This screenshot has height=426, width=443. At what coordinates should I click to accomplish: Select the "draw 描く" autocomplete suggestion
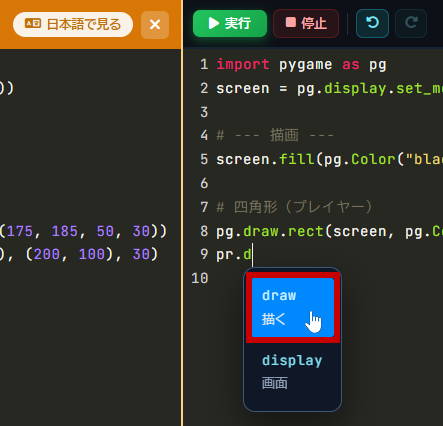click(x=293, y=307)
